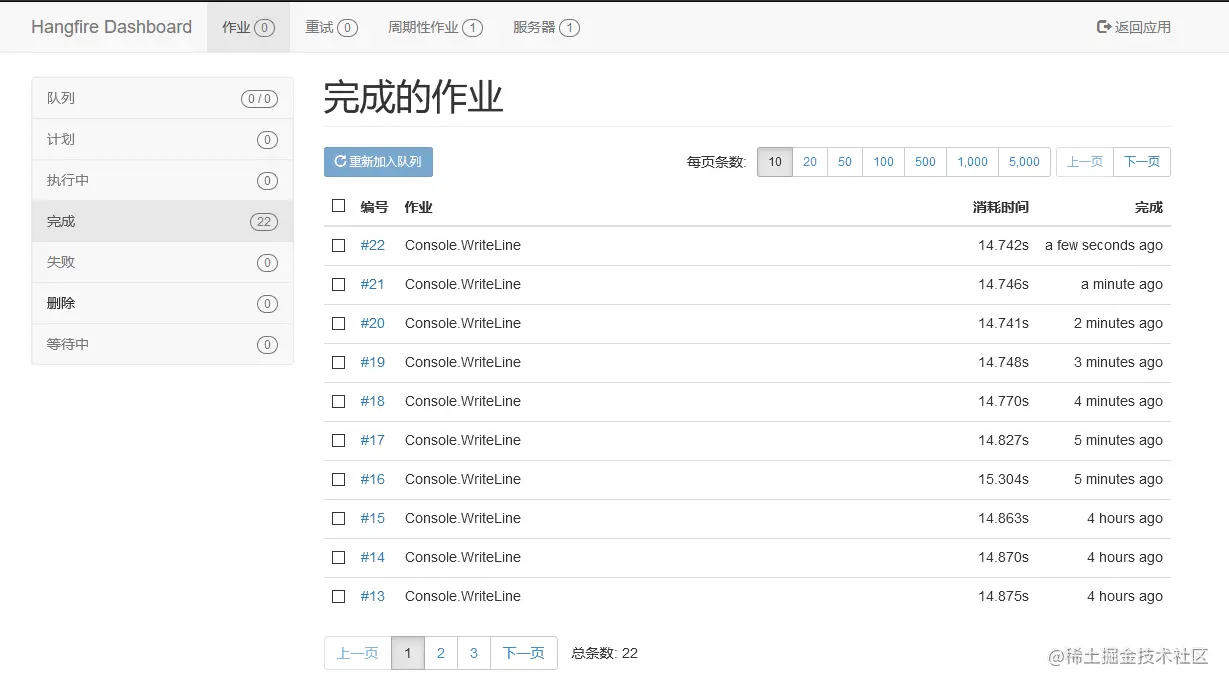Select 执行中 in sidebar
The height and width of the screenshot is (687, 1229).
point(162,180)
